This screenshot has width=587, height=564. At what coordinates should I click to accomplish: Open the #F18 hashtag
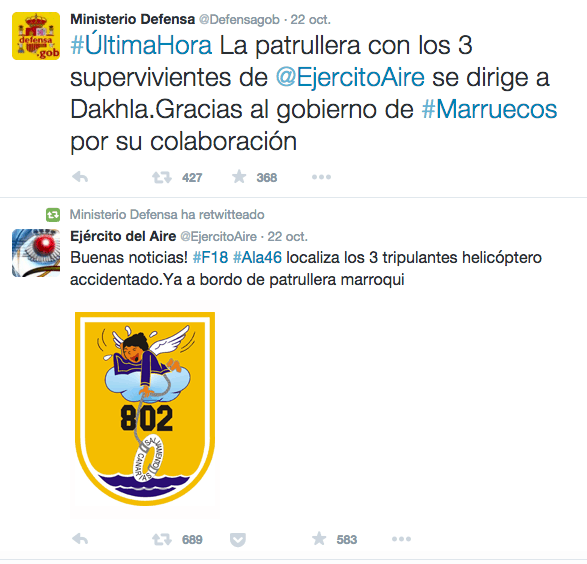click(210, 257)
